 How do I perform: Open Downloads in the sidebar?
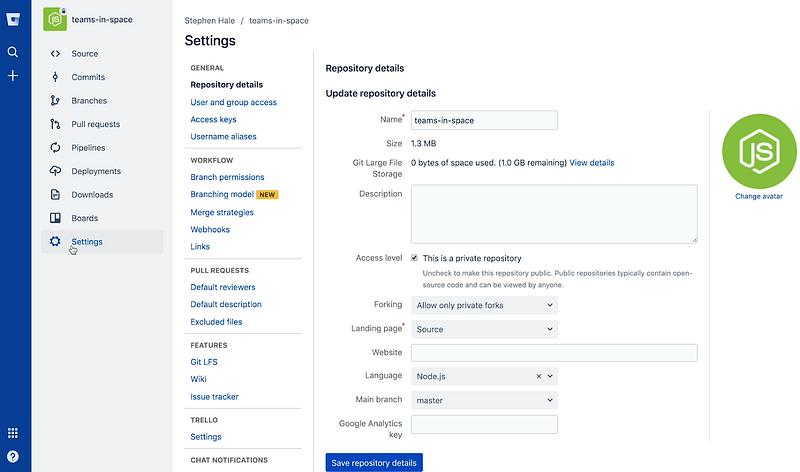pos(92,194)
